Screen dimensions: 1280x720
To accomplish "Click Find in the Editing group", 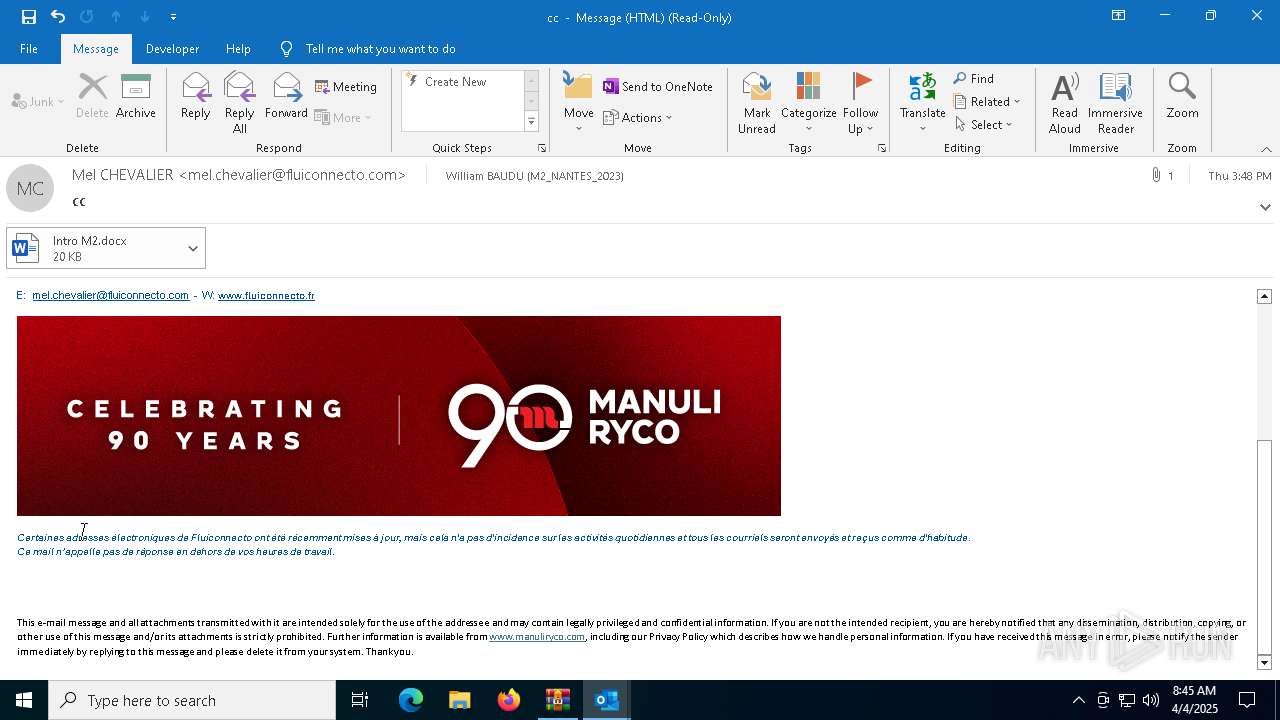I will tap(974, 79).
